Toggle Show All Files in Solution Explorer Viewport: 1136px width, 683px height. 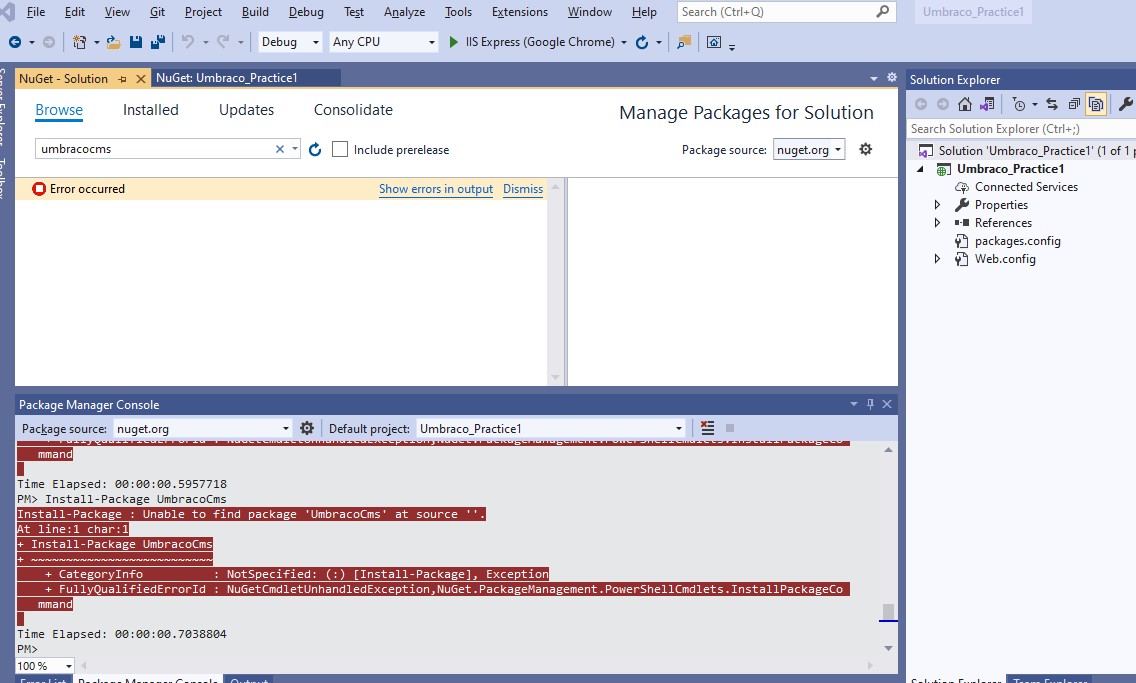tap(1096, 104)
